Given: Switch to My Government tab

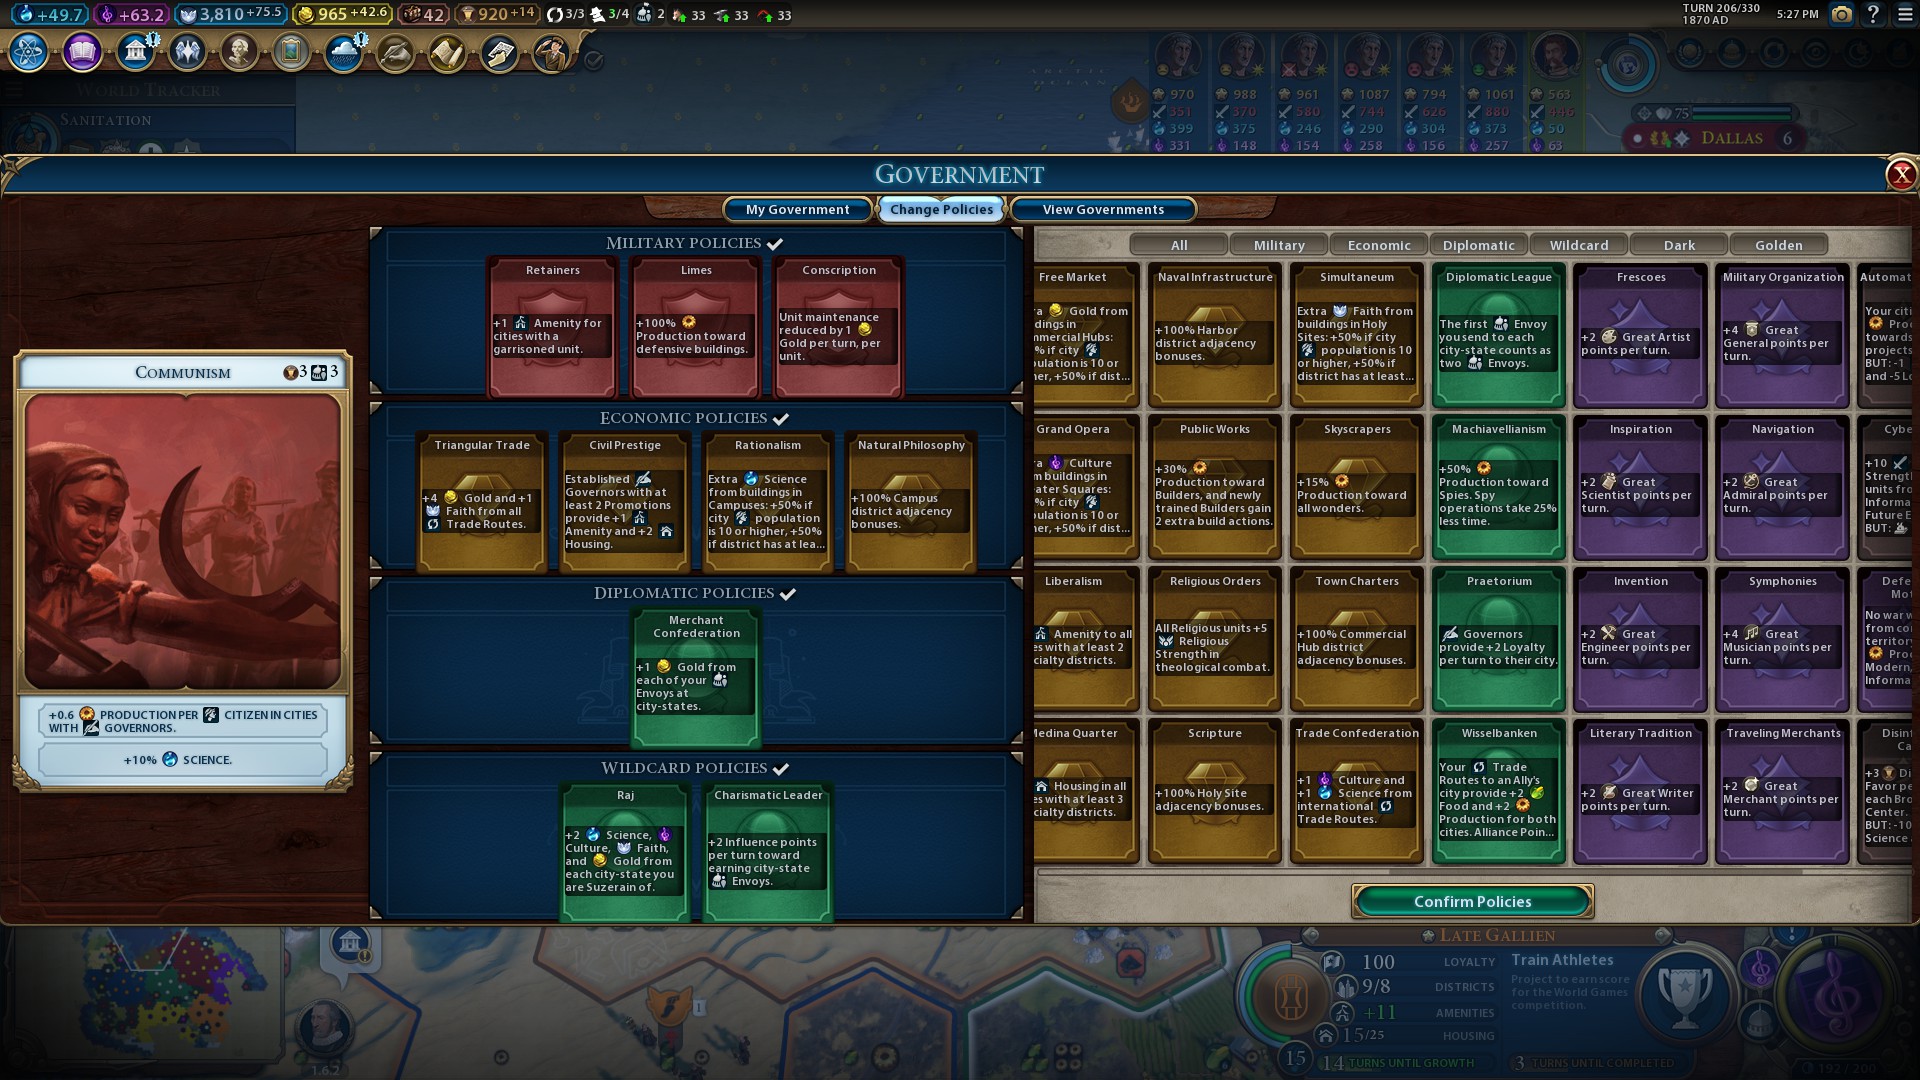Looking at the screenshot, I should point(797,209).
